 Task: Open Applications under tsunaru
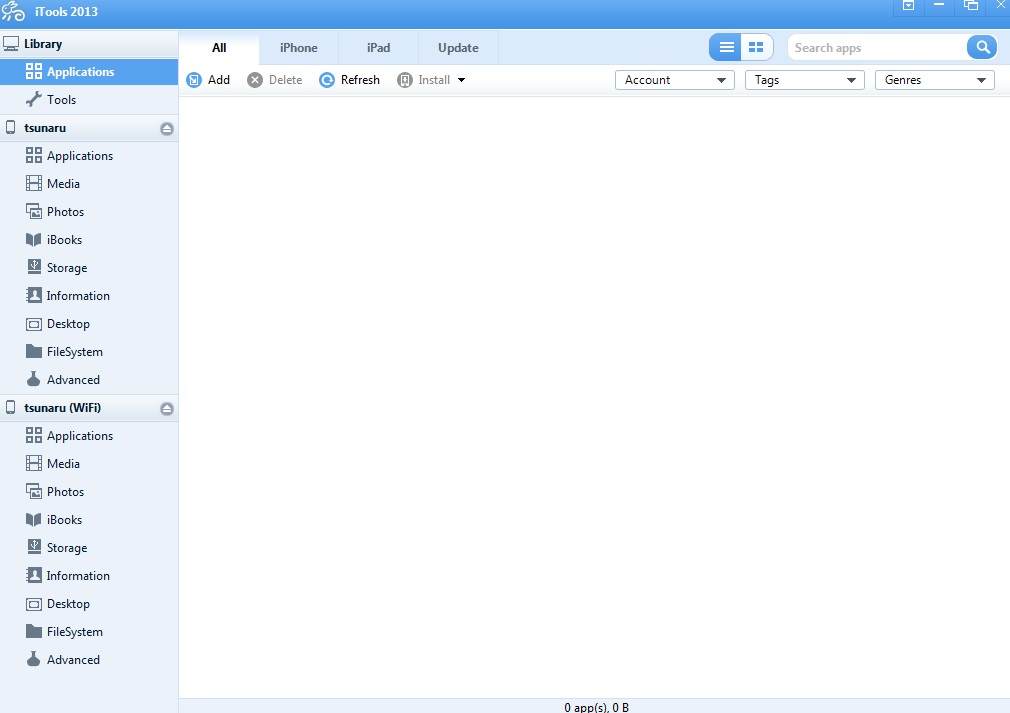[x=89, y=156]
